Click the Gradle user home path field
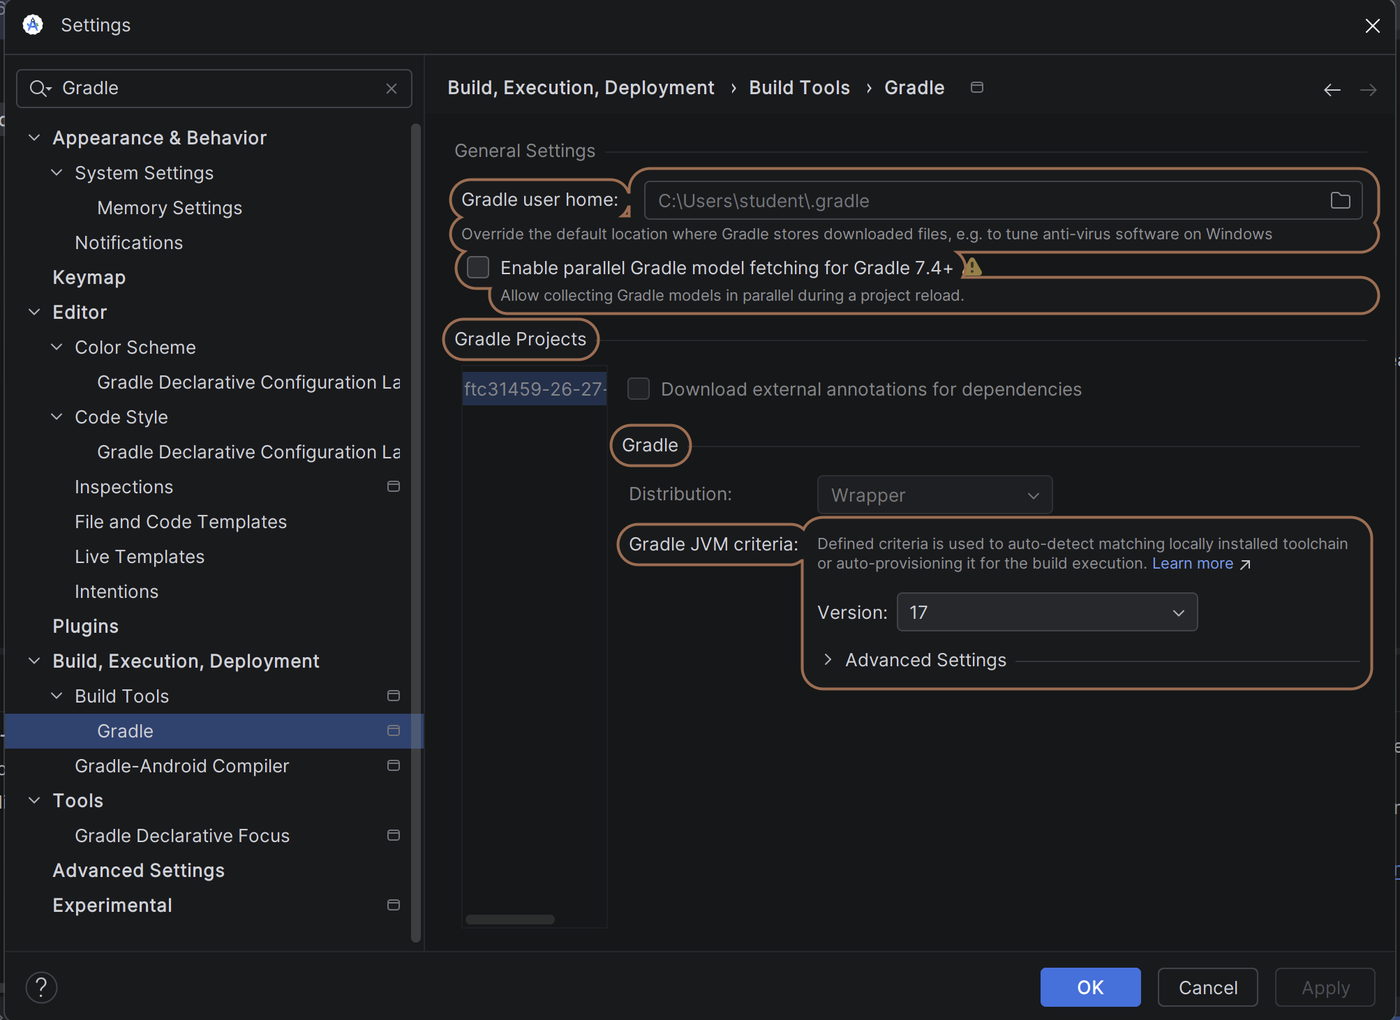The image size is (1400, 1020). click(985, 201)
